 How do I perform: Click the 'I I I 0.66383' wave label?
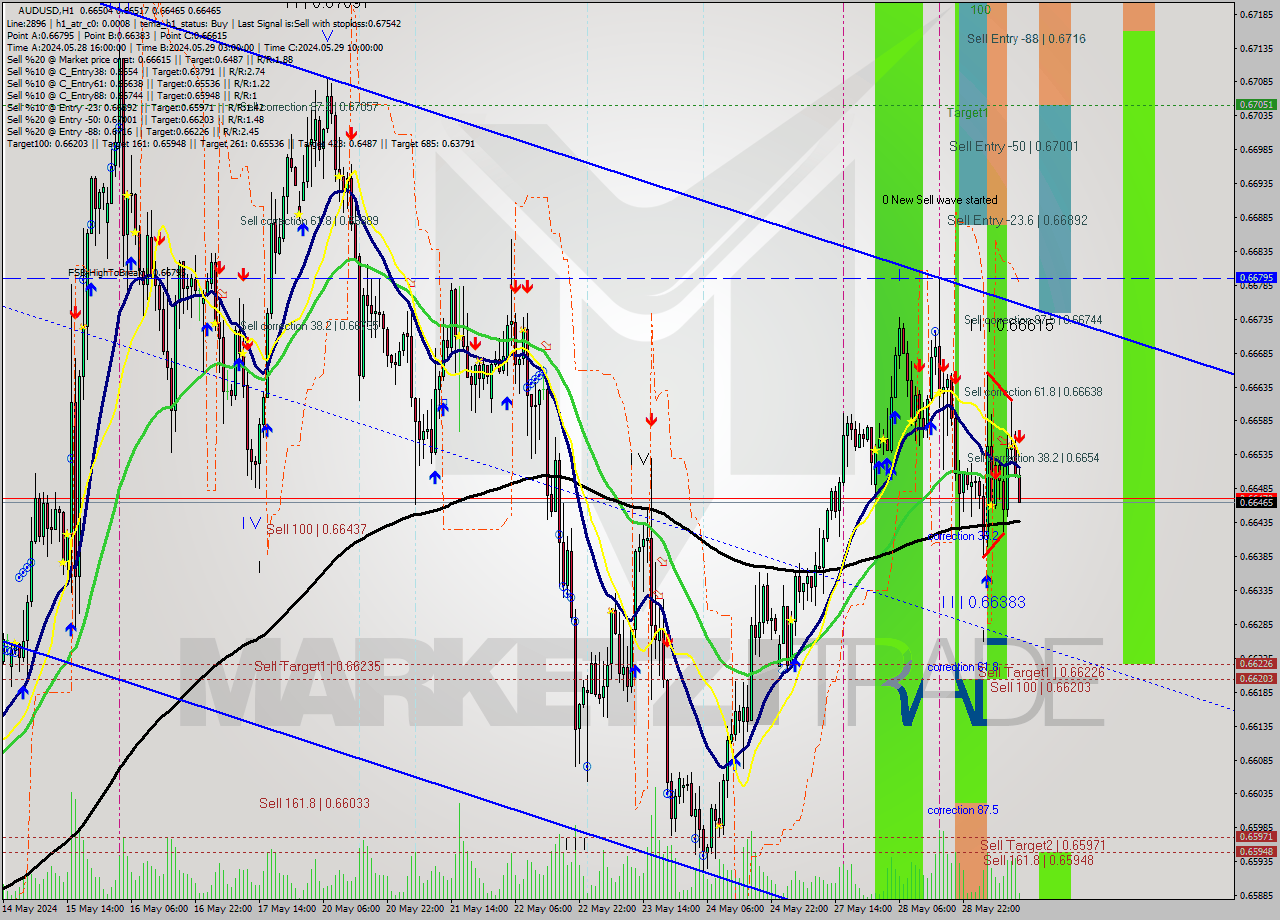[x=983, y=602]
